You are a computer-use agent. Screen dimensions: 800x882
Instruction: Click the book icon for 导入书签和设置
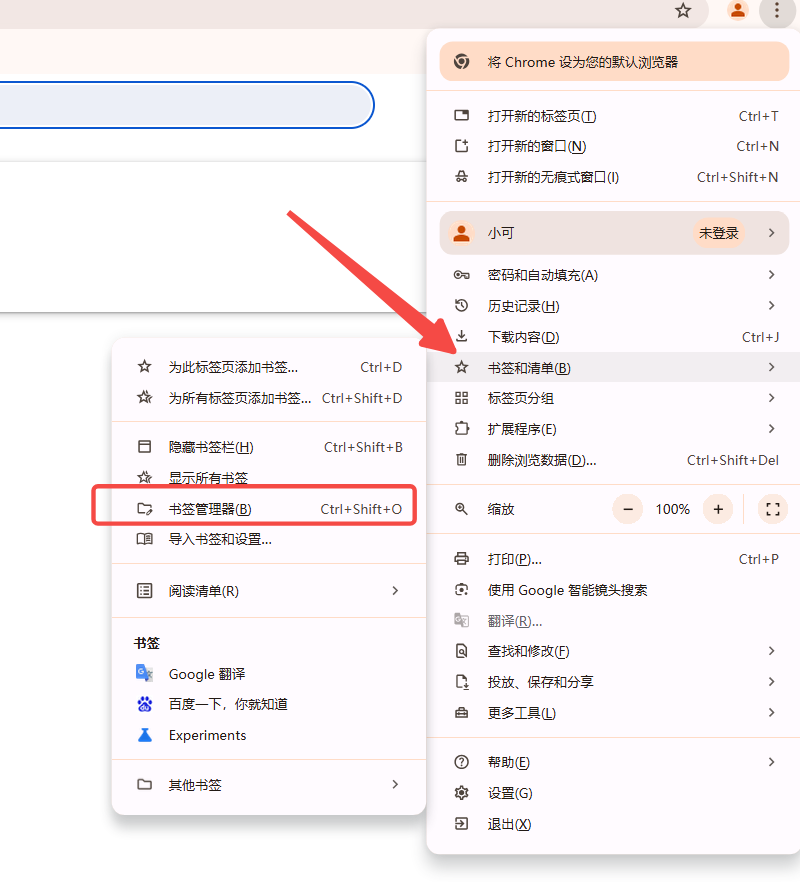145,539
